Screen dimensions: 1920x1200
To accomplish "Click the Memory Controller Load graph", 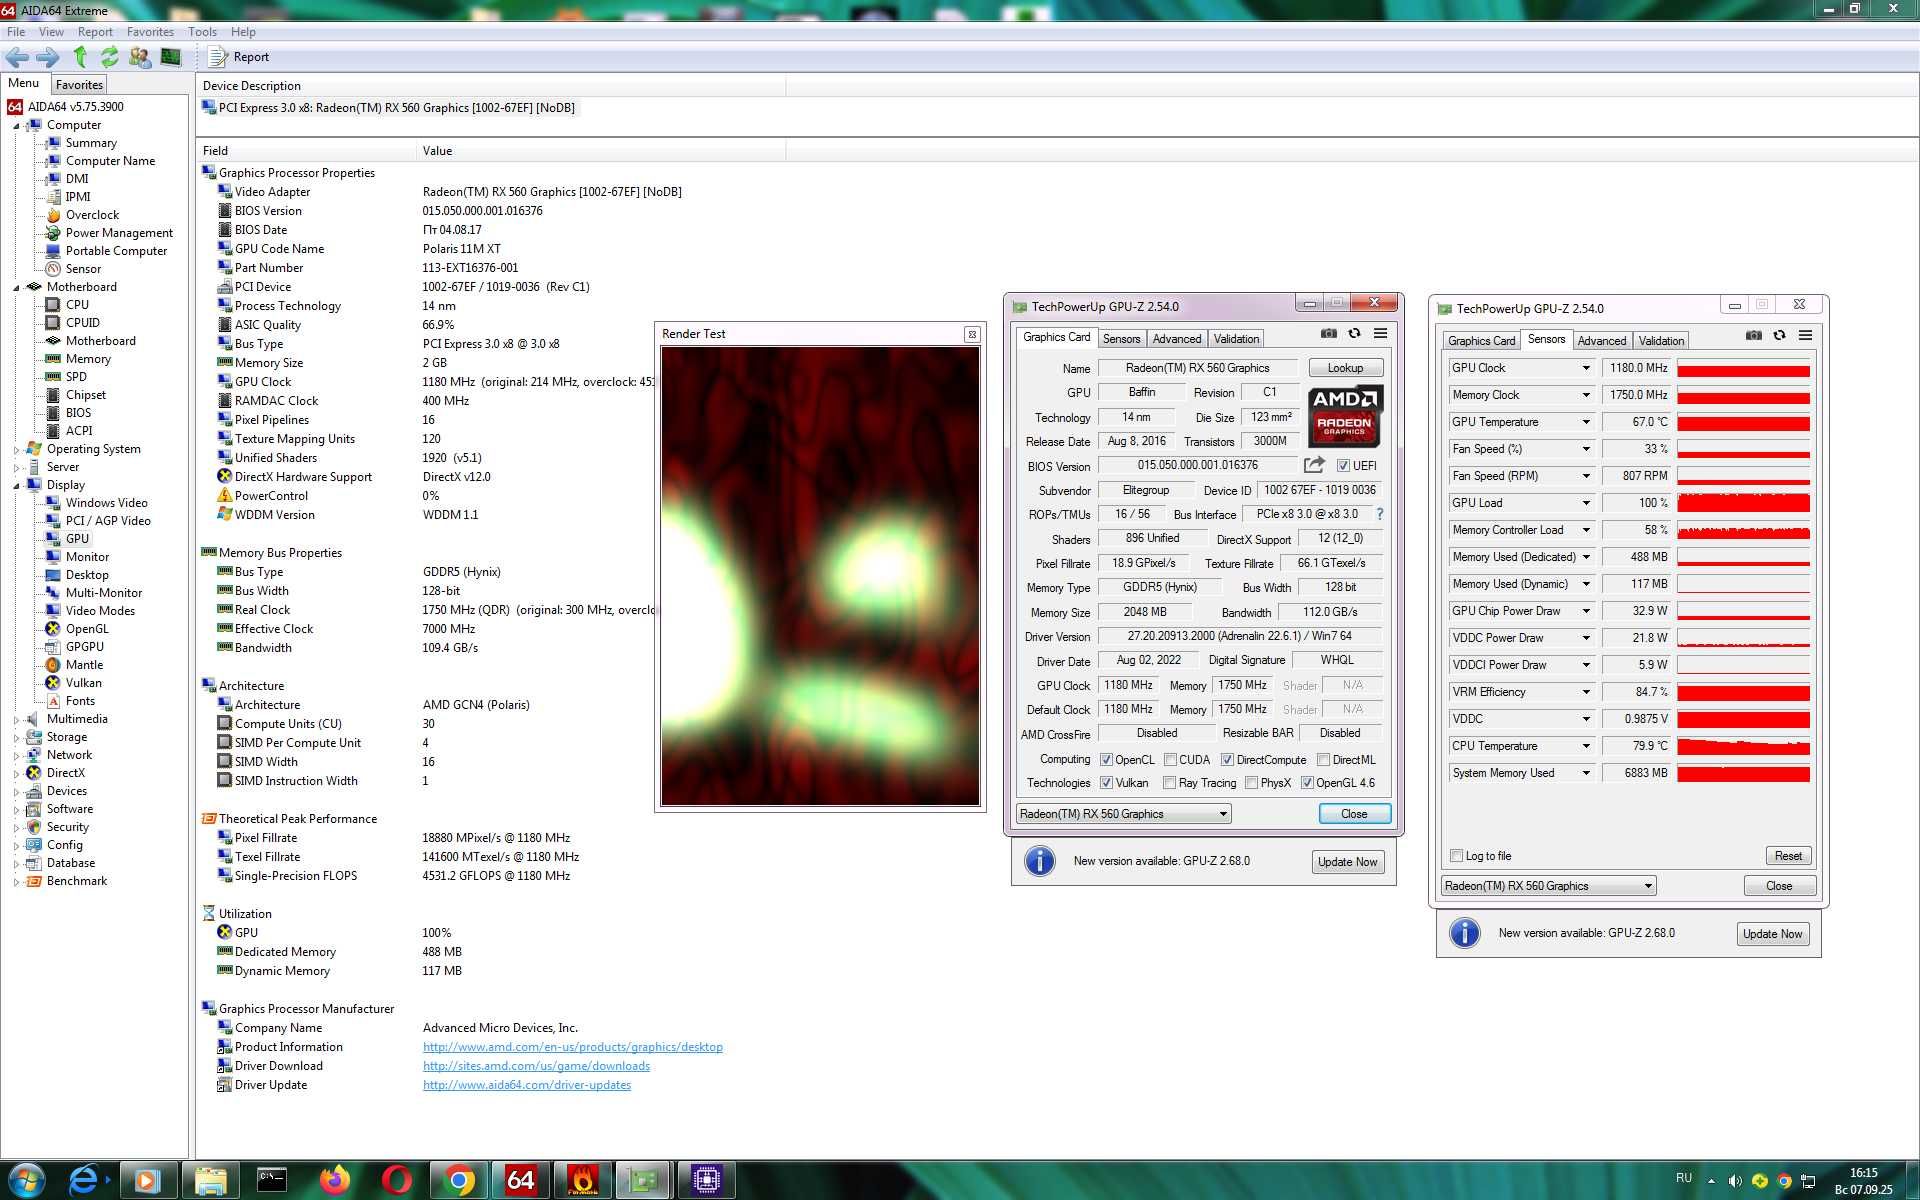I will [x=1743, y=530].
